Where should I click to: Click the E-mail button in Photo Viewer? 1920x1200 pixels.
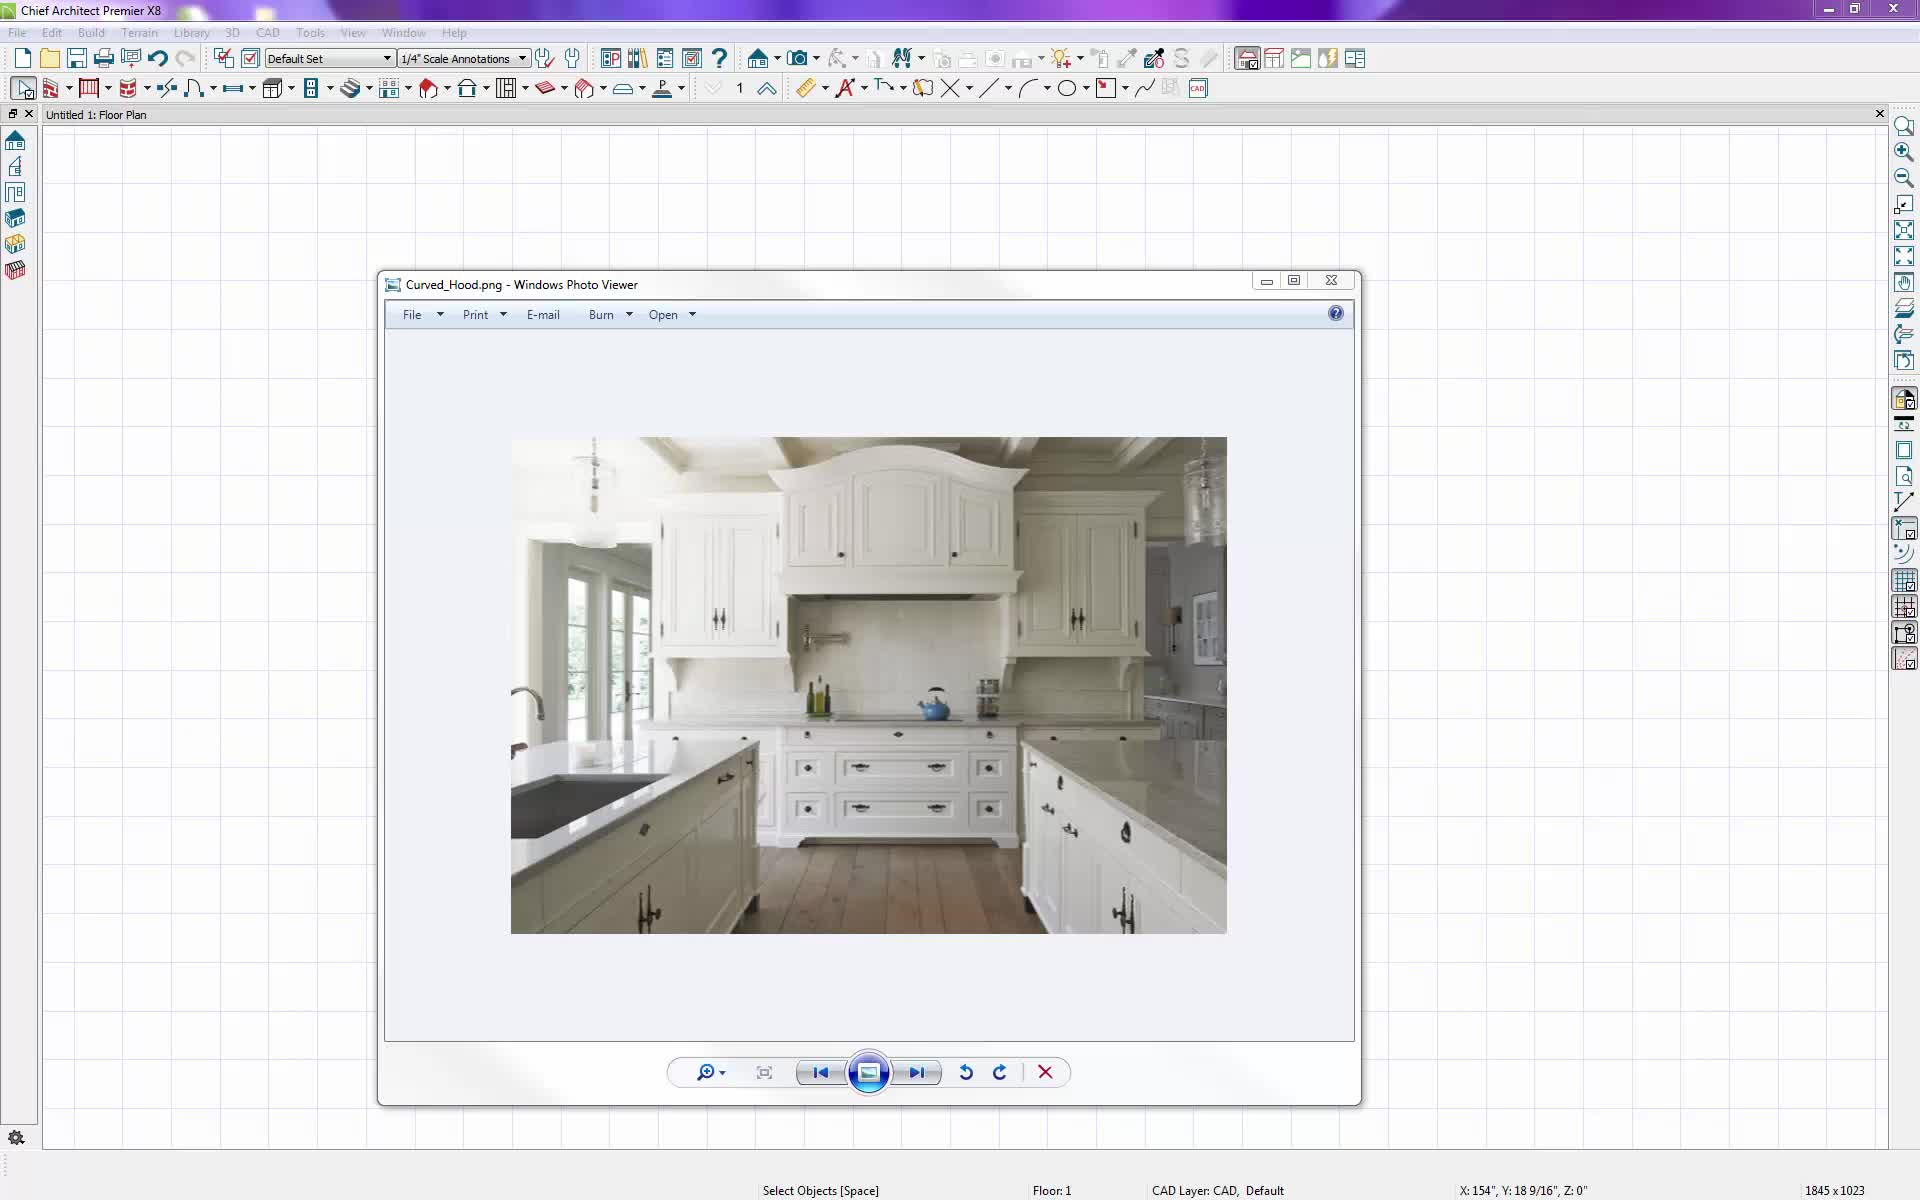coord(543,314)
